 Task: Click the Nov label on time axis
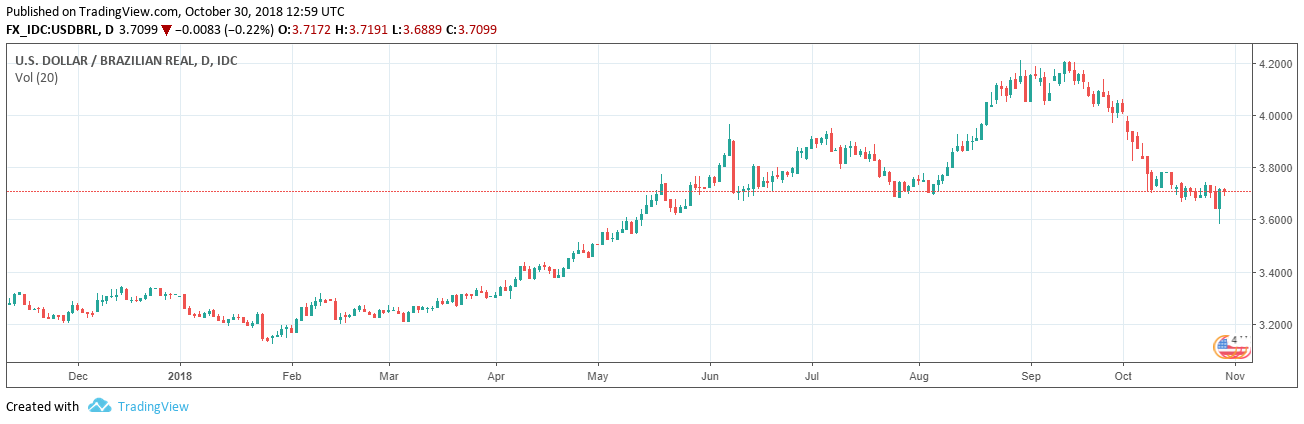[x=1234, y=377]
